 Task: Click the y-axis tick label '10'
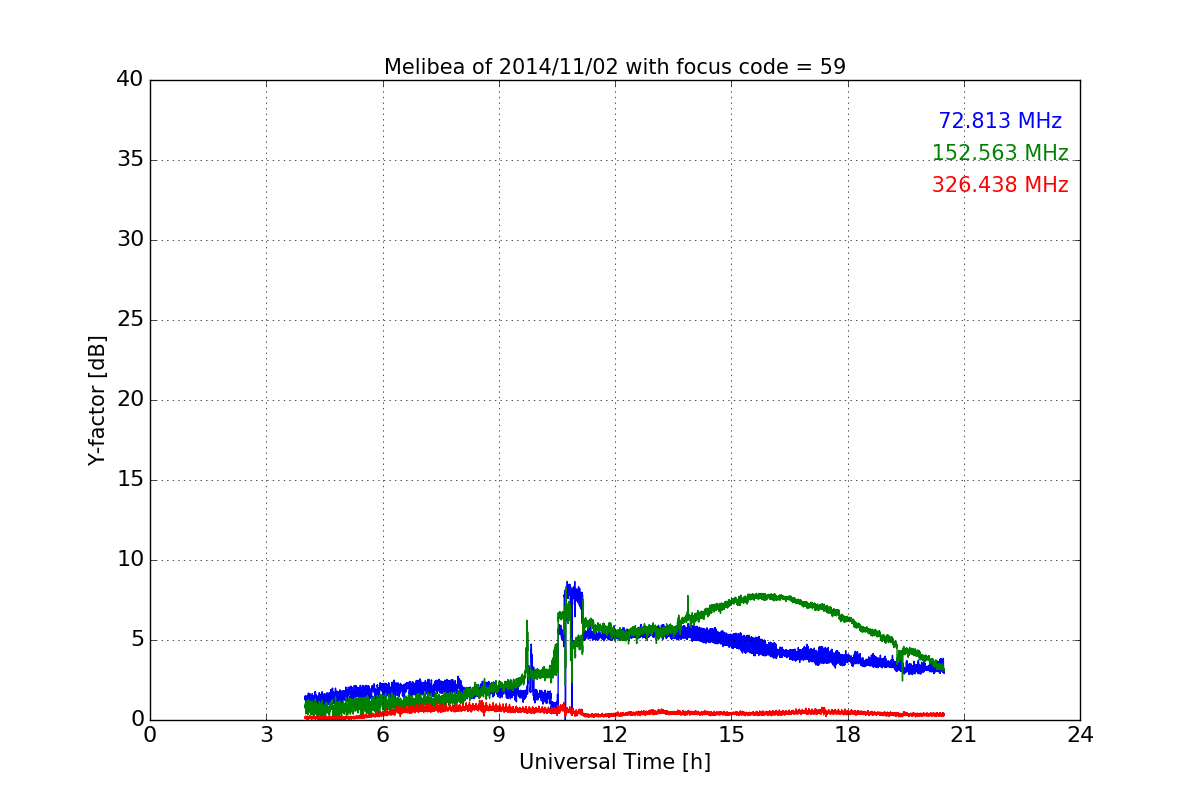point(130,560)
